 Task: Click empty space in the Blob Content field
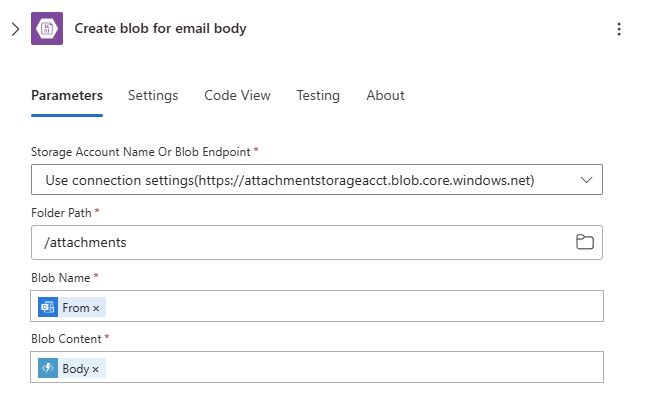[x=352, y=367]
